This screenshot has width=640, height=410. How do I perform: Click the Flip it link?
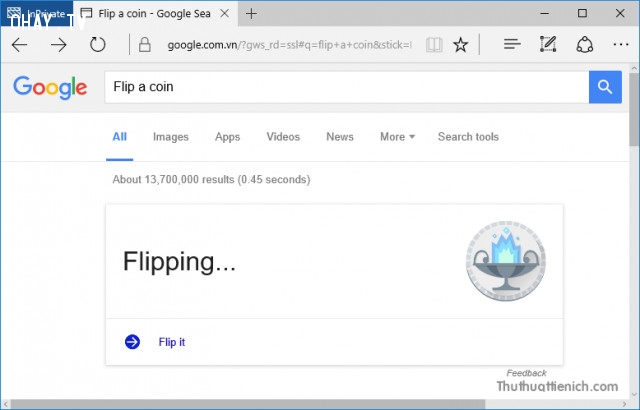[171, 342]
